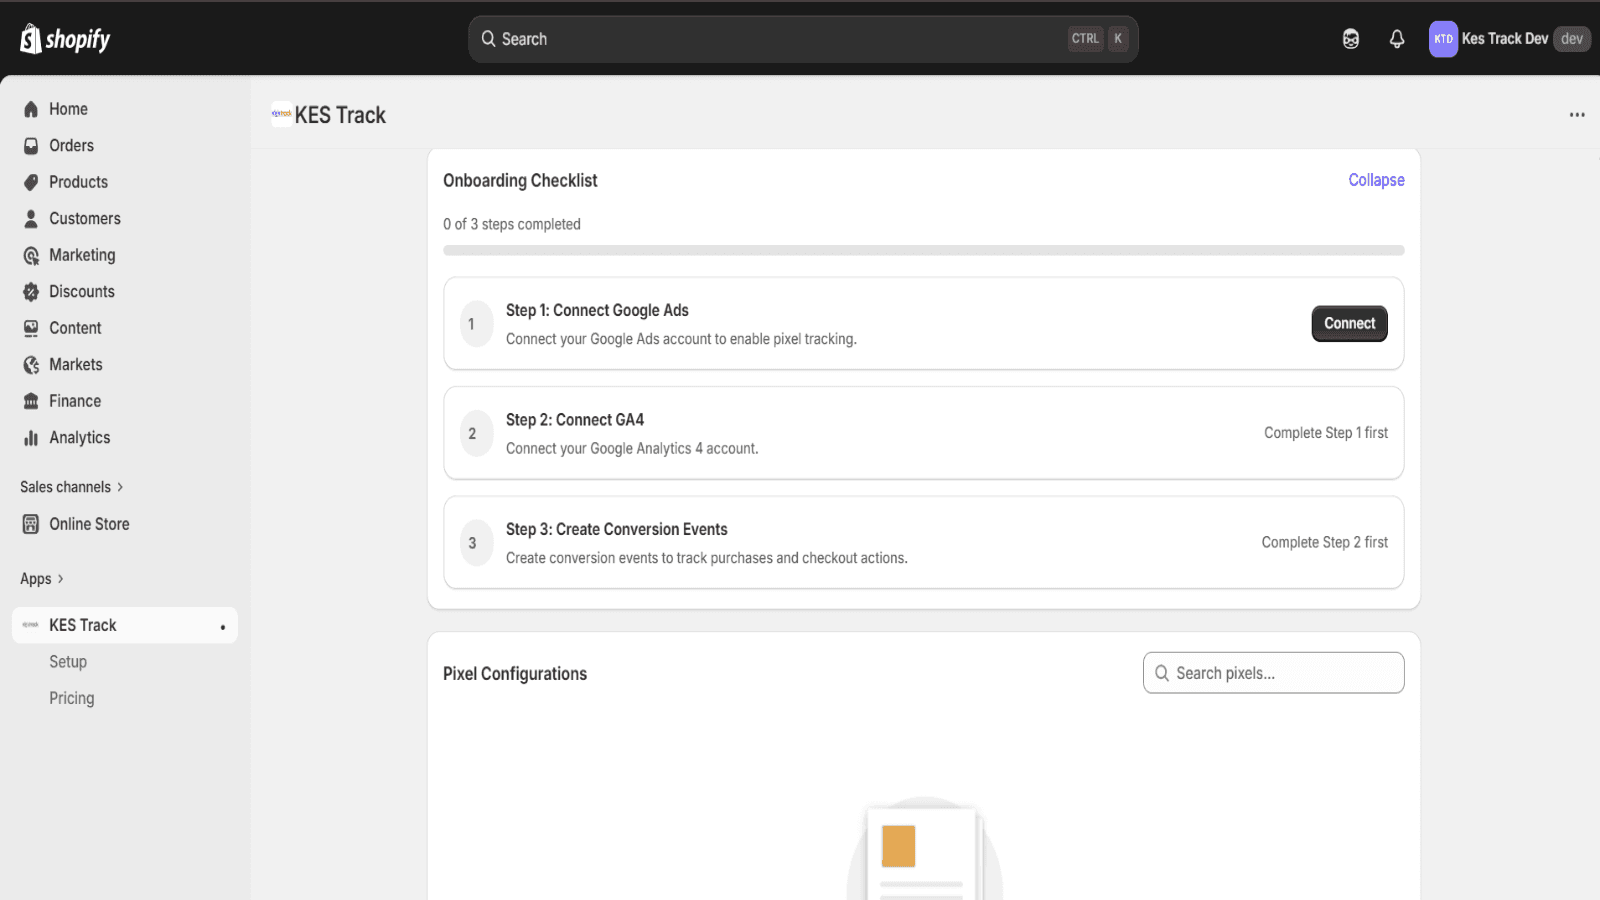Image resolution: width=1600 pixels, height=900 pixels.
Task: Connect your Google Ads account
Action: click(x=1349, y=324)
